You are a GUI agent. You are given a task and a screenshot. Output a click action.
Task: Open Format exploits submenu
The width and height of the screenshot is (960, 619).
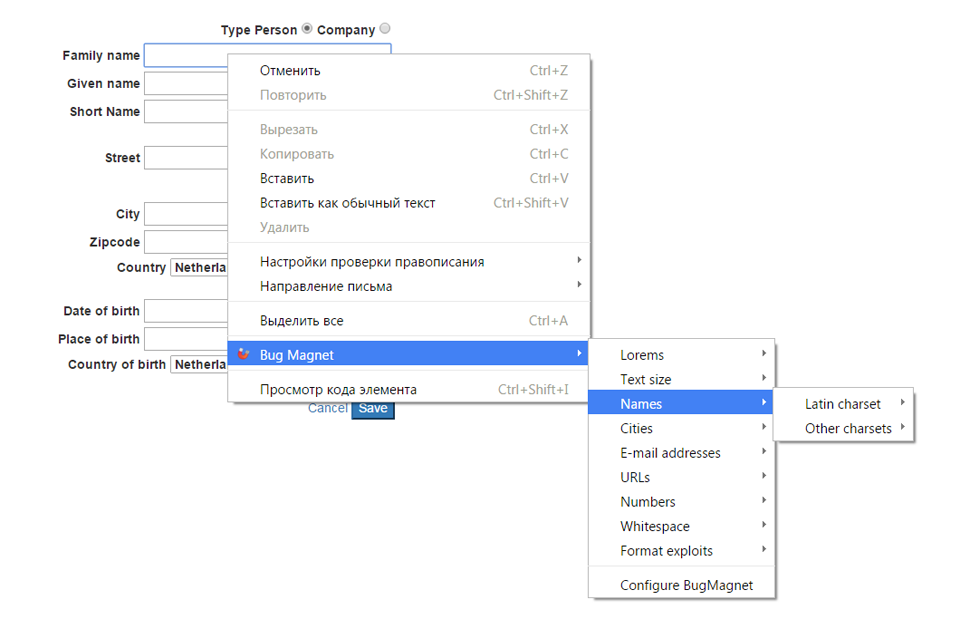(666, 551)
